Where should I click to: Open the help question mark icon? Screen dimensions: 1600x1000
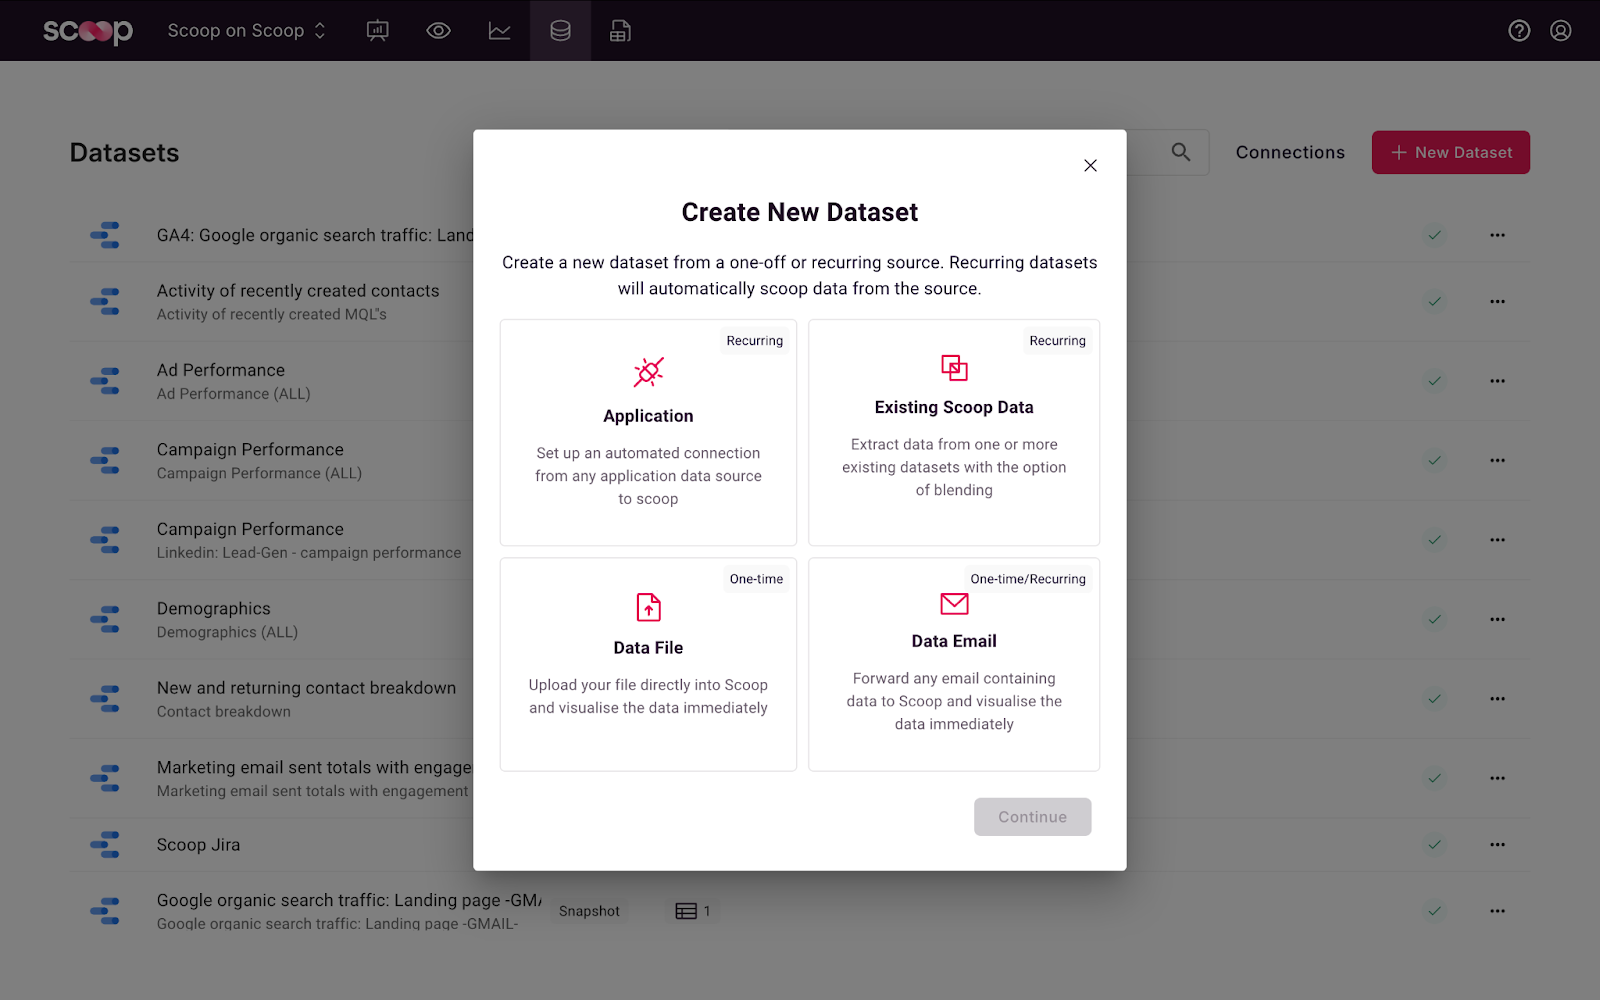pos(1519,31)
